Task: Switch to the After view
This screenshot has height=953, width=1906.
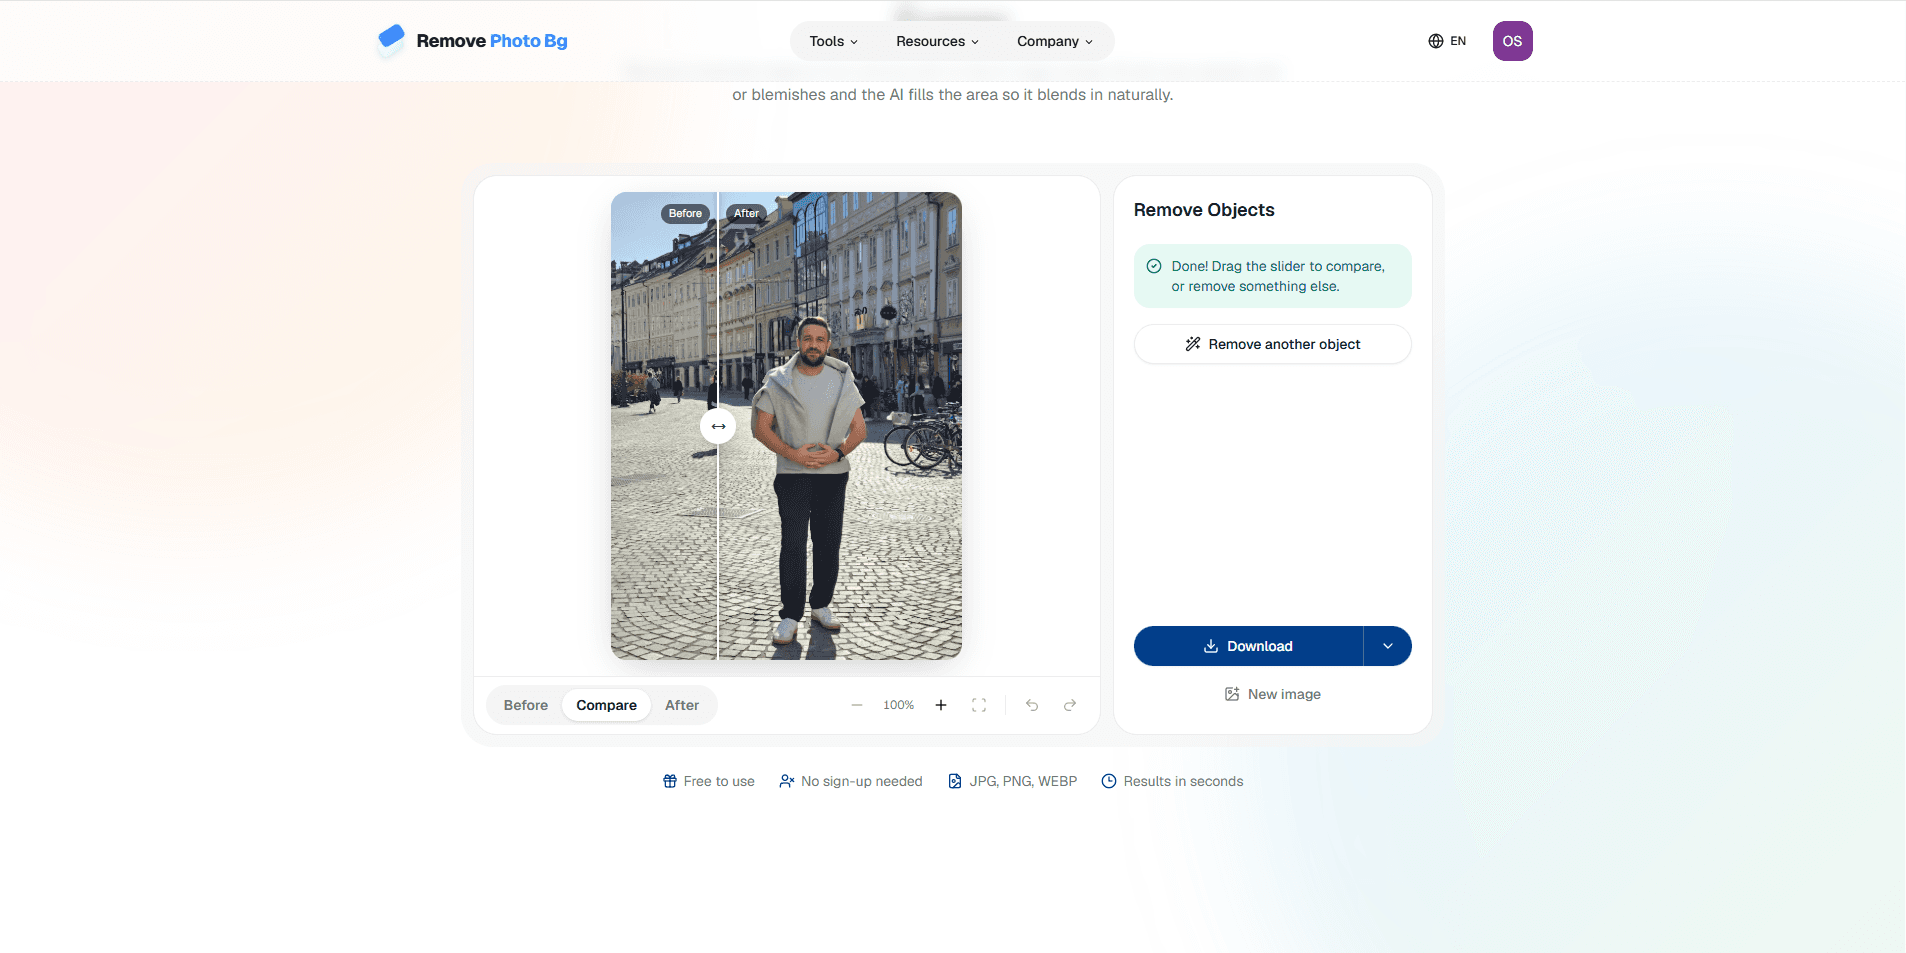Action: click(682, 705)
